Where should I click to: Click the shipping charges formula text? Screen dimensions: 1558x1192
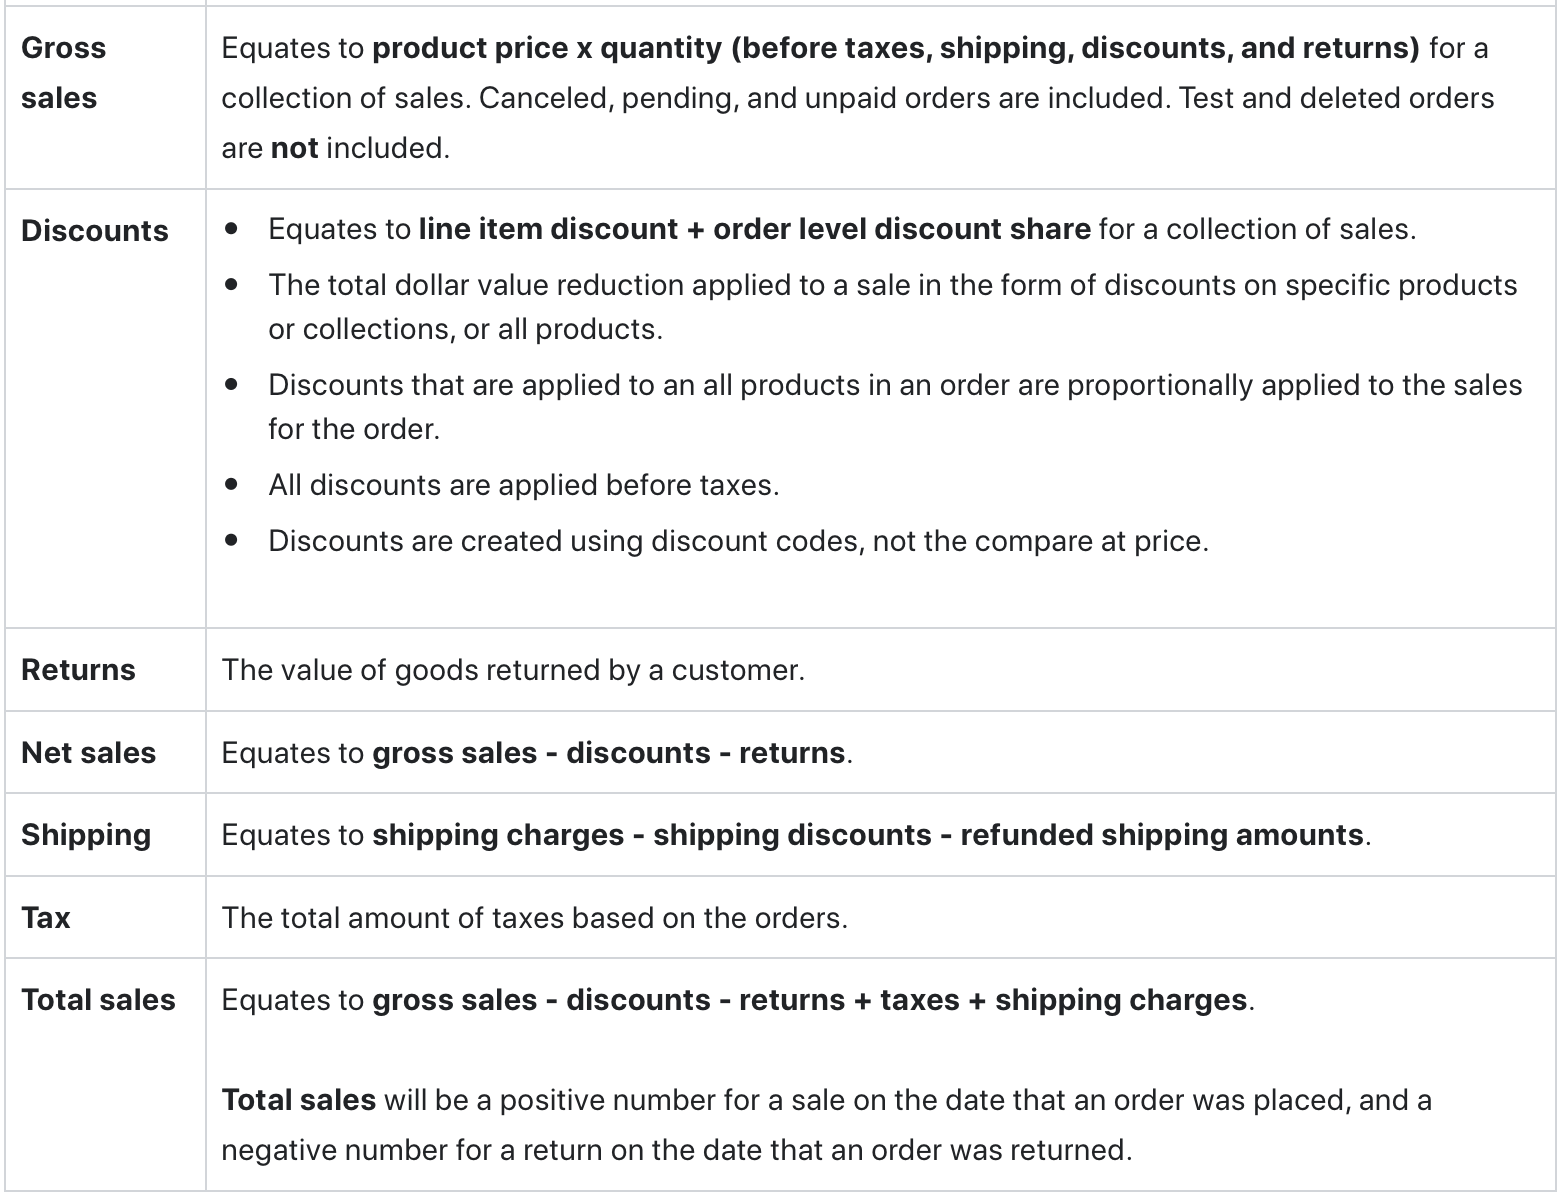(867, 835)
